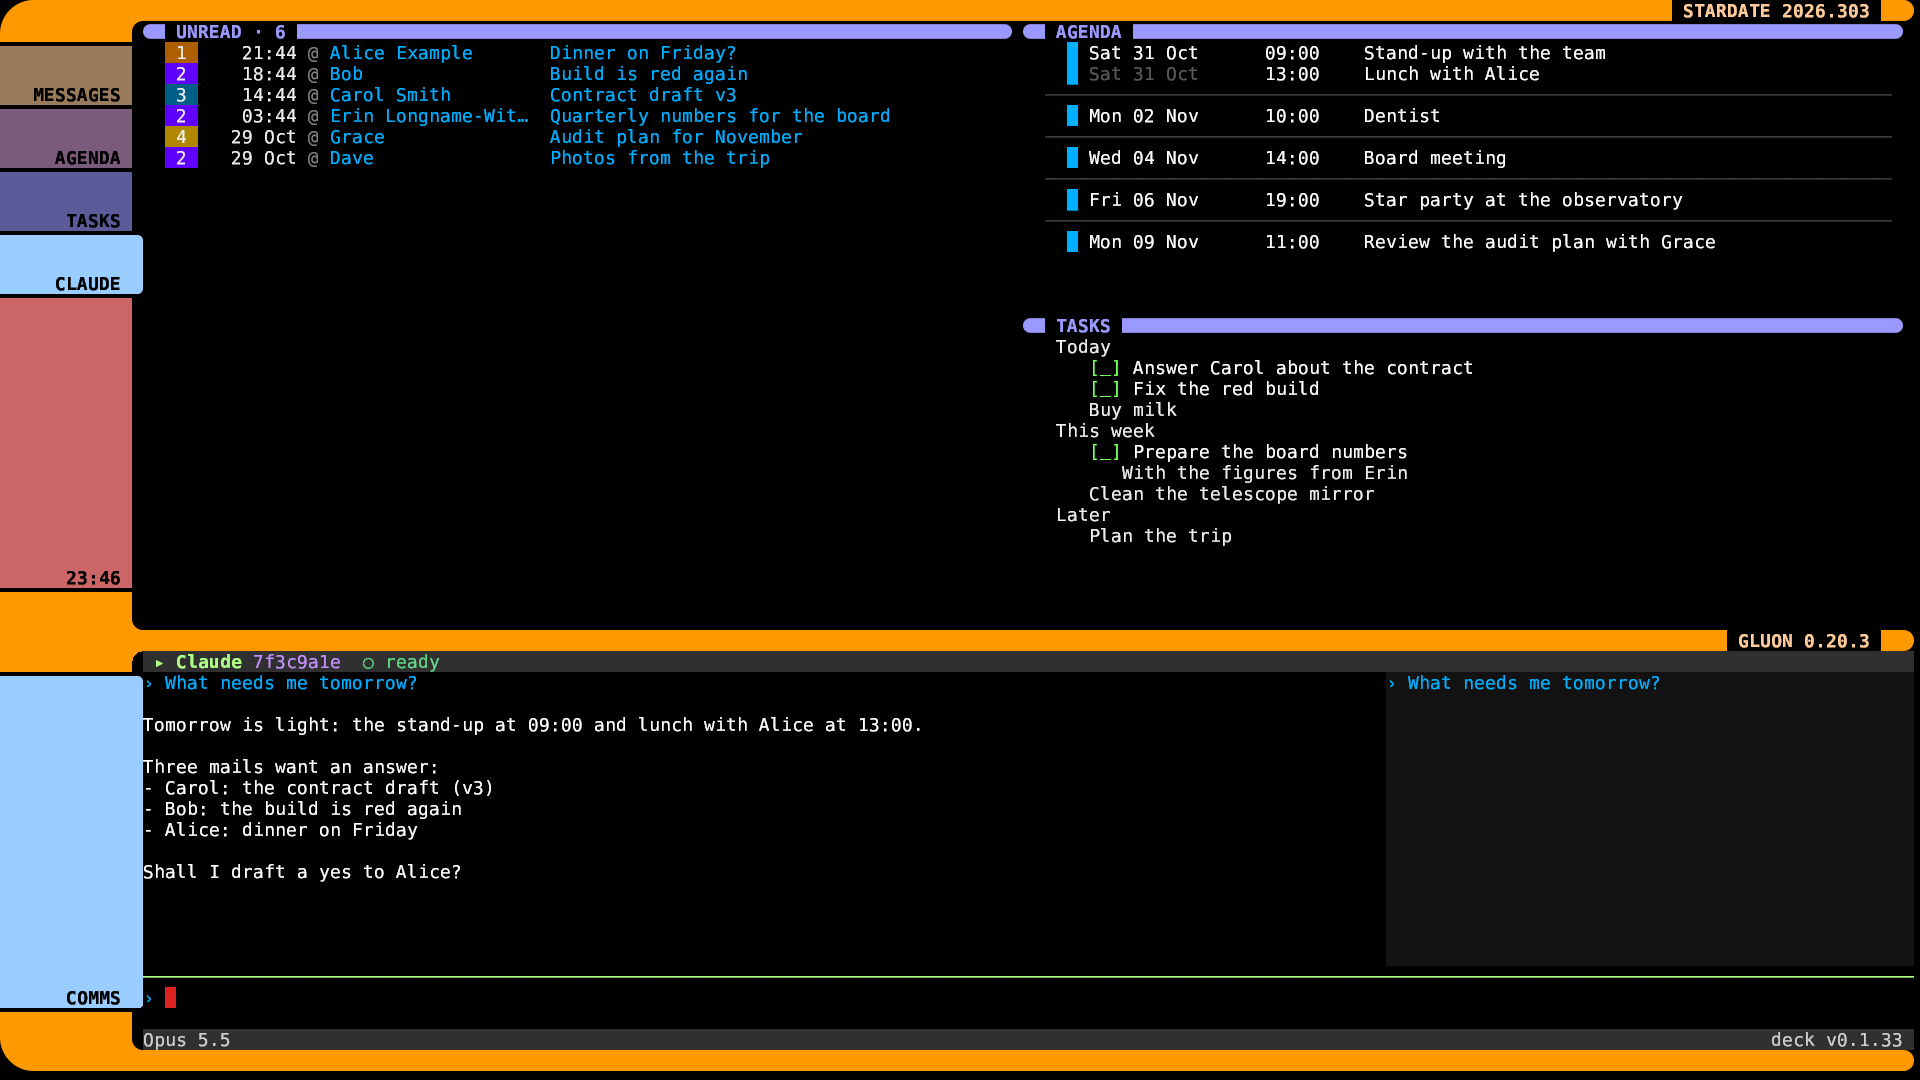Click the count badge next to Dave

[181, 158]
